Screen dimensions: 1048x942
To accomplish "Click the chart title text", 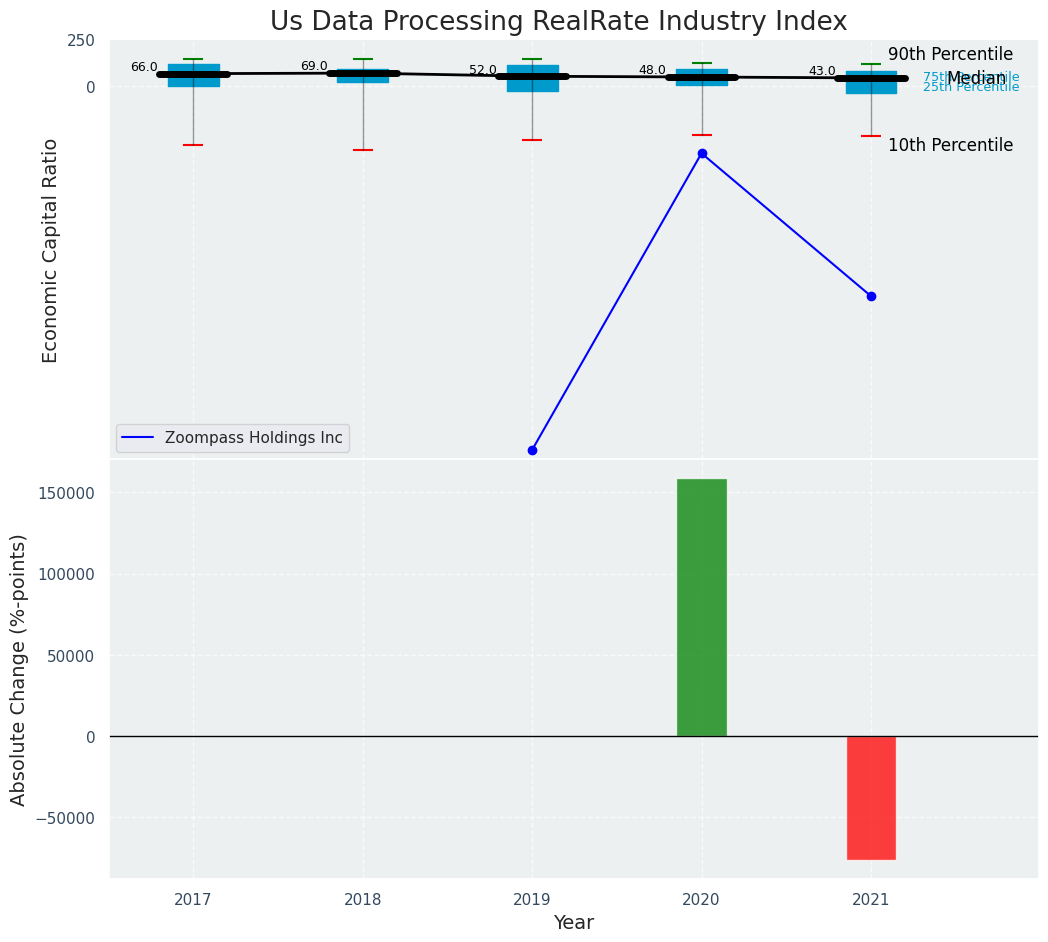I will [558, 22].
